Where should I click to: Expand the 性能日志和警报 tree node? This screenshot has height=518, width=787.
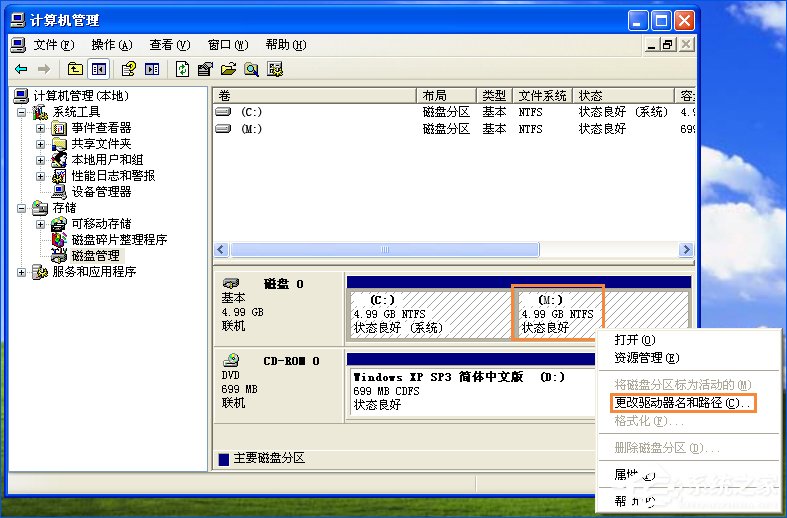40,176
